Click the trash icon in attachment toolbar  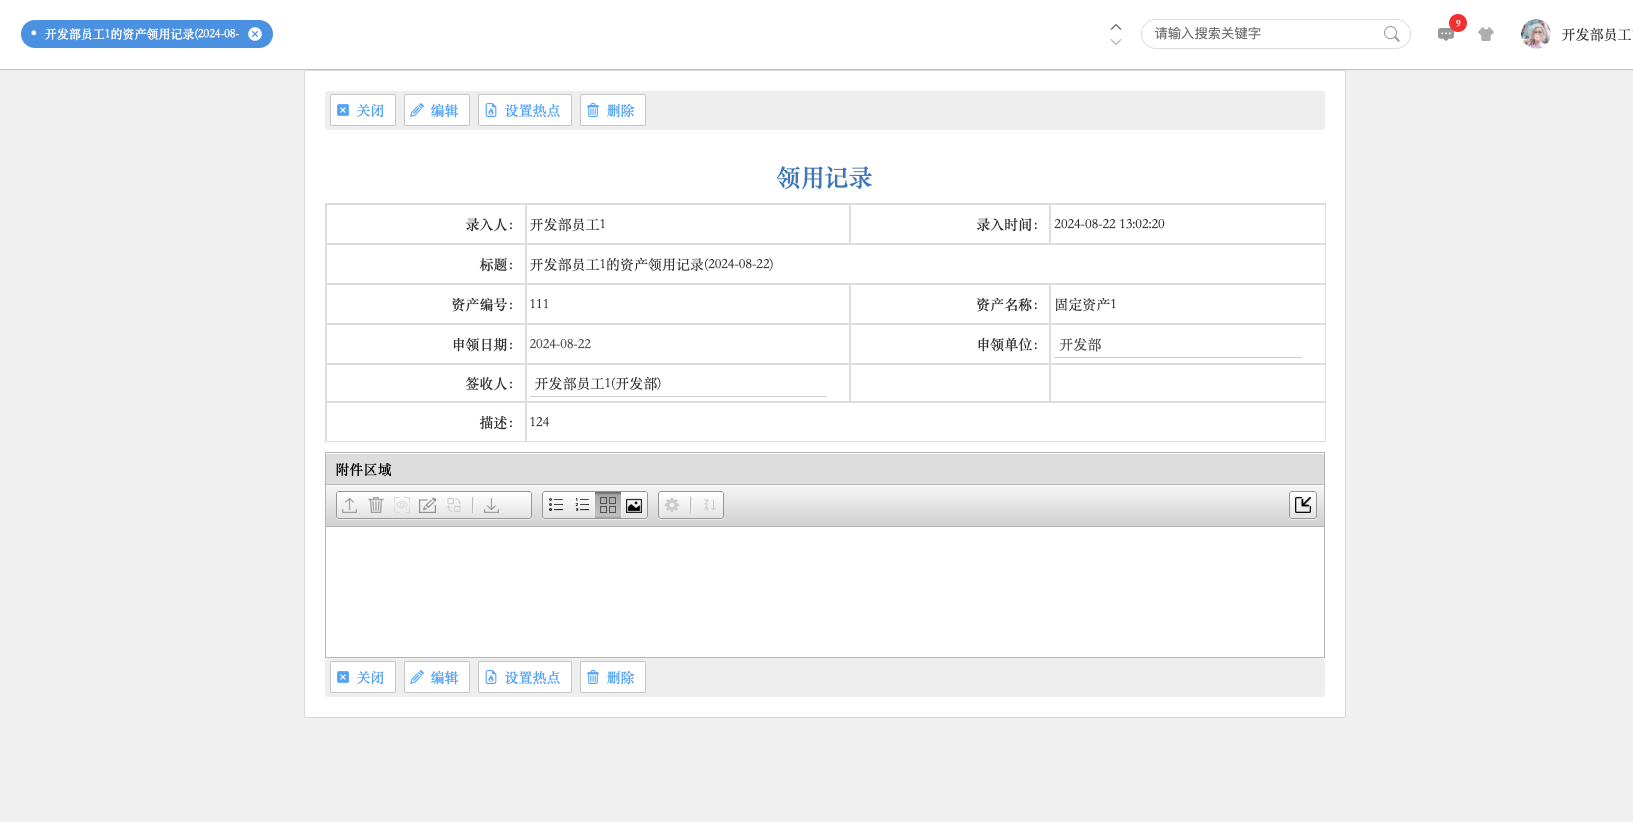click(376, 505)
